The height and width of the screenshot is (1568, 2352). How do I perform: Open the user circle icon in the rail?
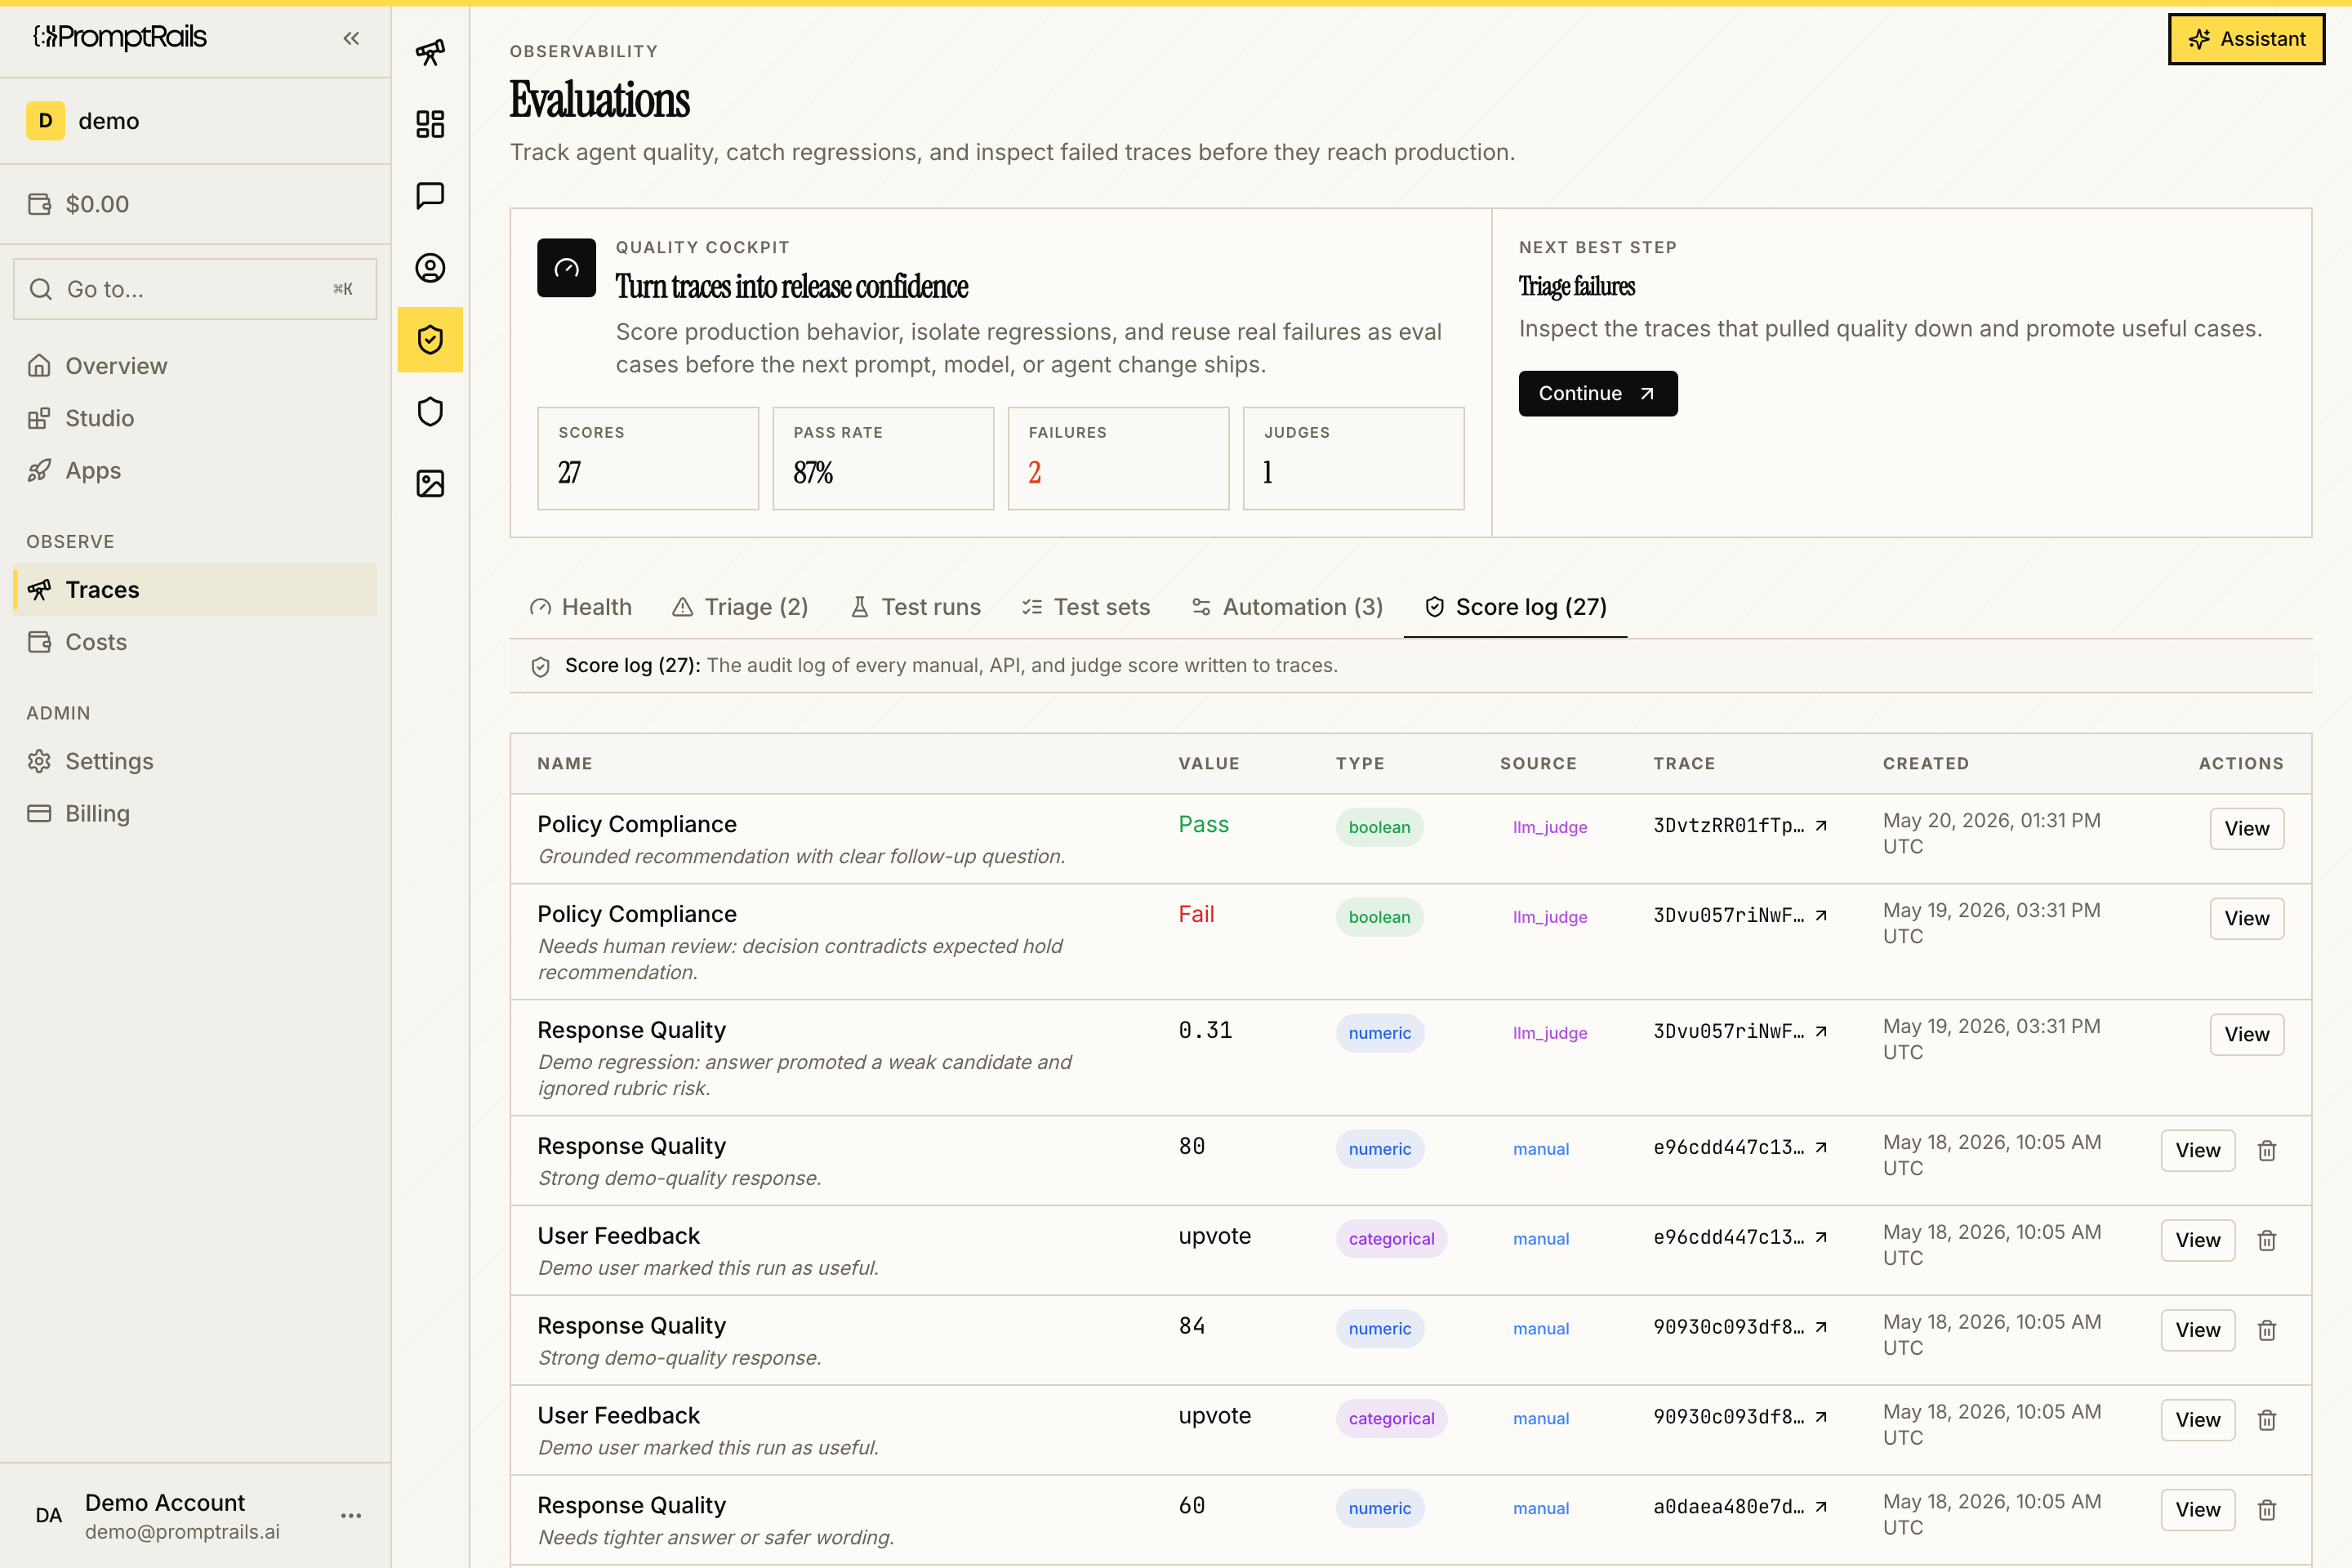pyautogui.click(x=430, y=268)
